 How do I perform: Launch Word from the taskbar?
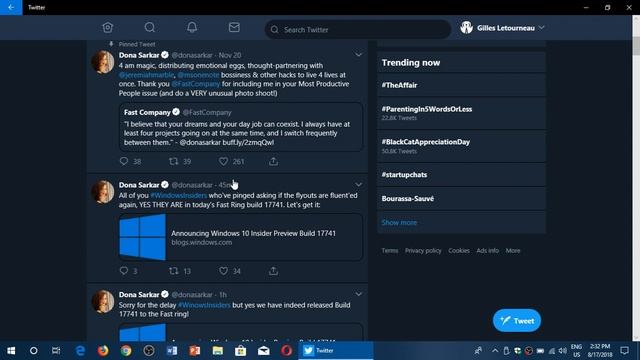[172, 350]
